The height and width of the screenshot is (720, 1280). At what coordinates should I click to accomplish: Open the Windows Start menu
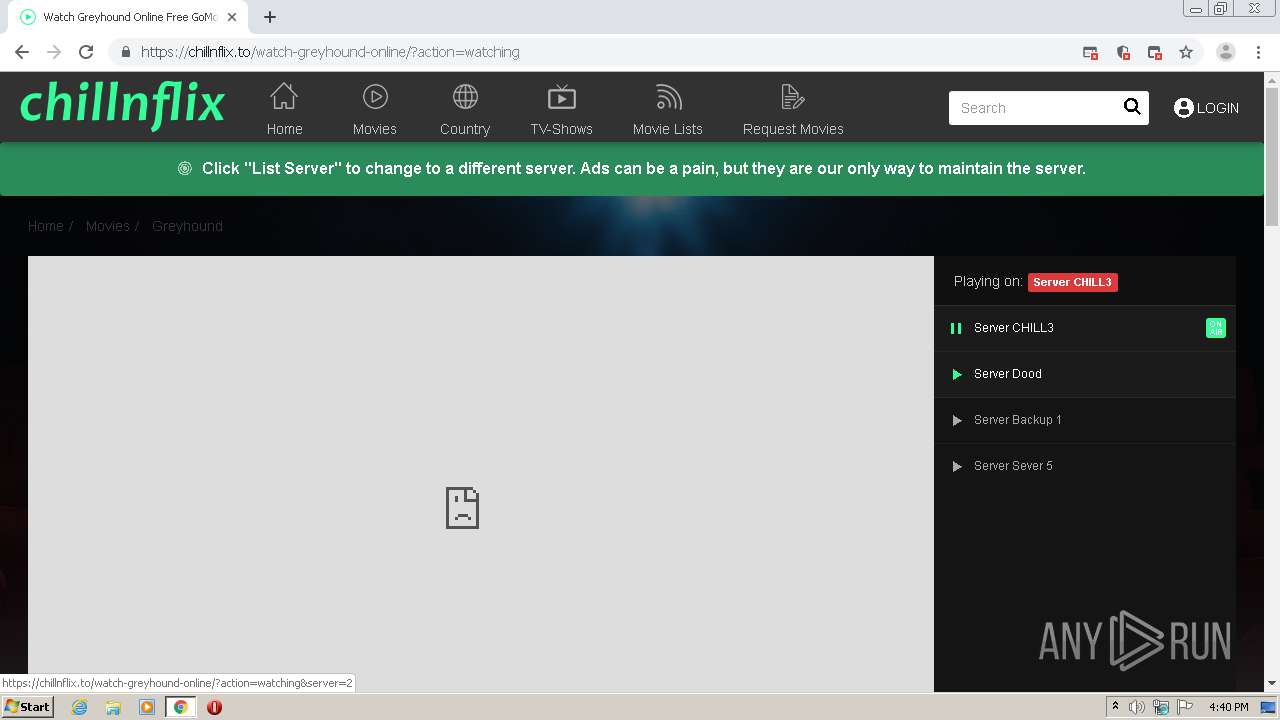coord(27,706)
